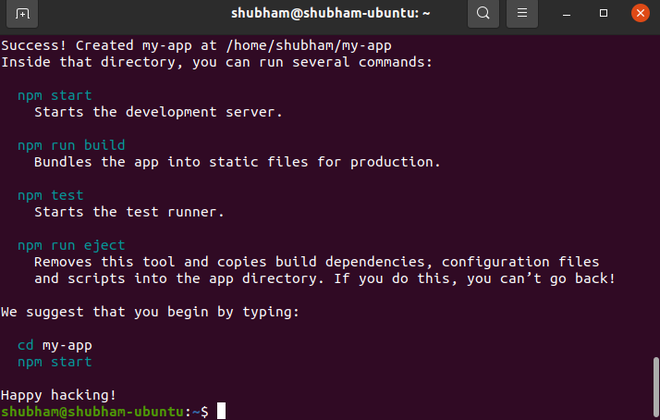Click the "npm run eject" command text
This screenshot has width=660, height=420.
pos(71,245)
